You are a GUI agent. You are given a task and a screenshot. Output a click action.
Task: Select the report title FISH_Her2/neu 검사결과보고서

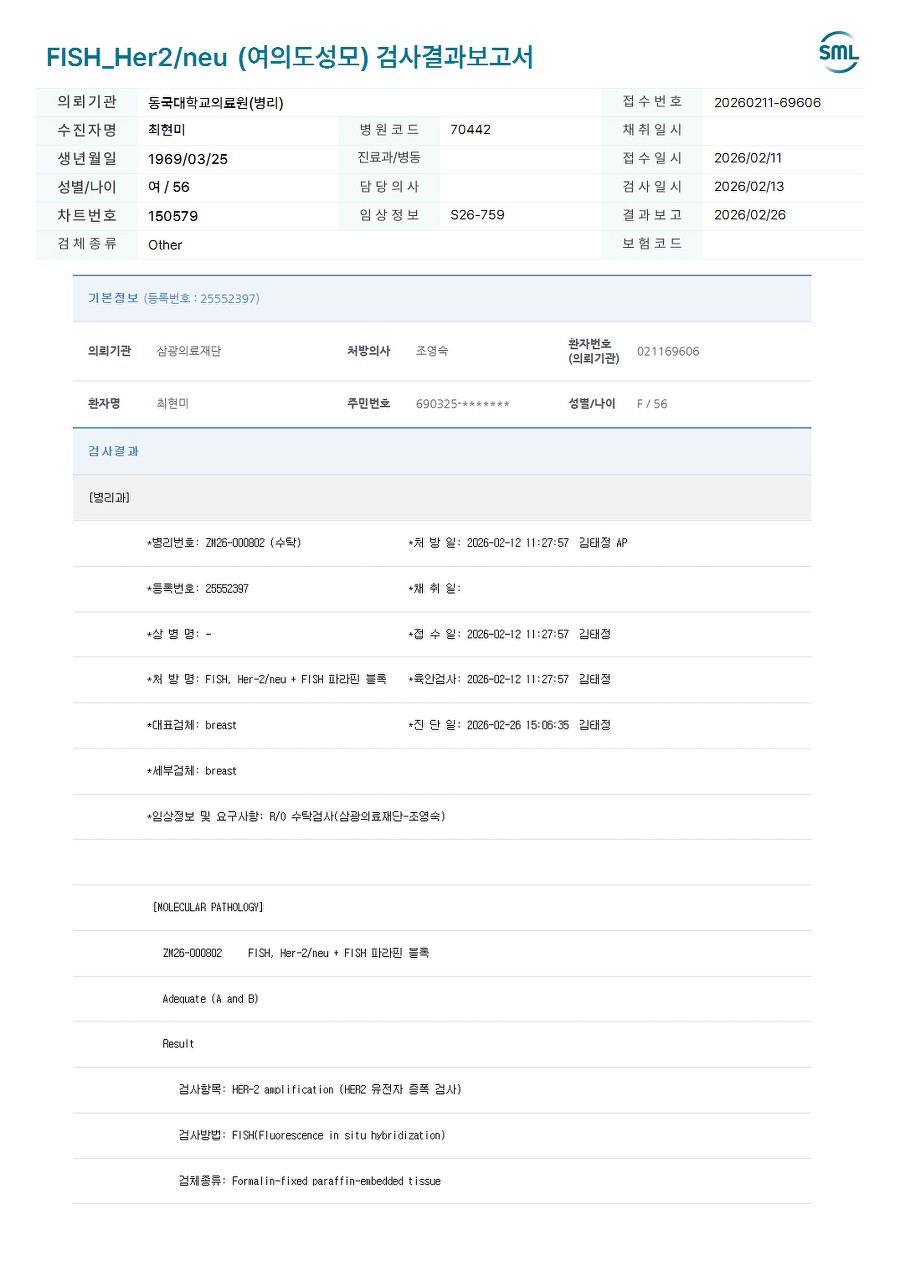(290, 57)
